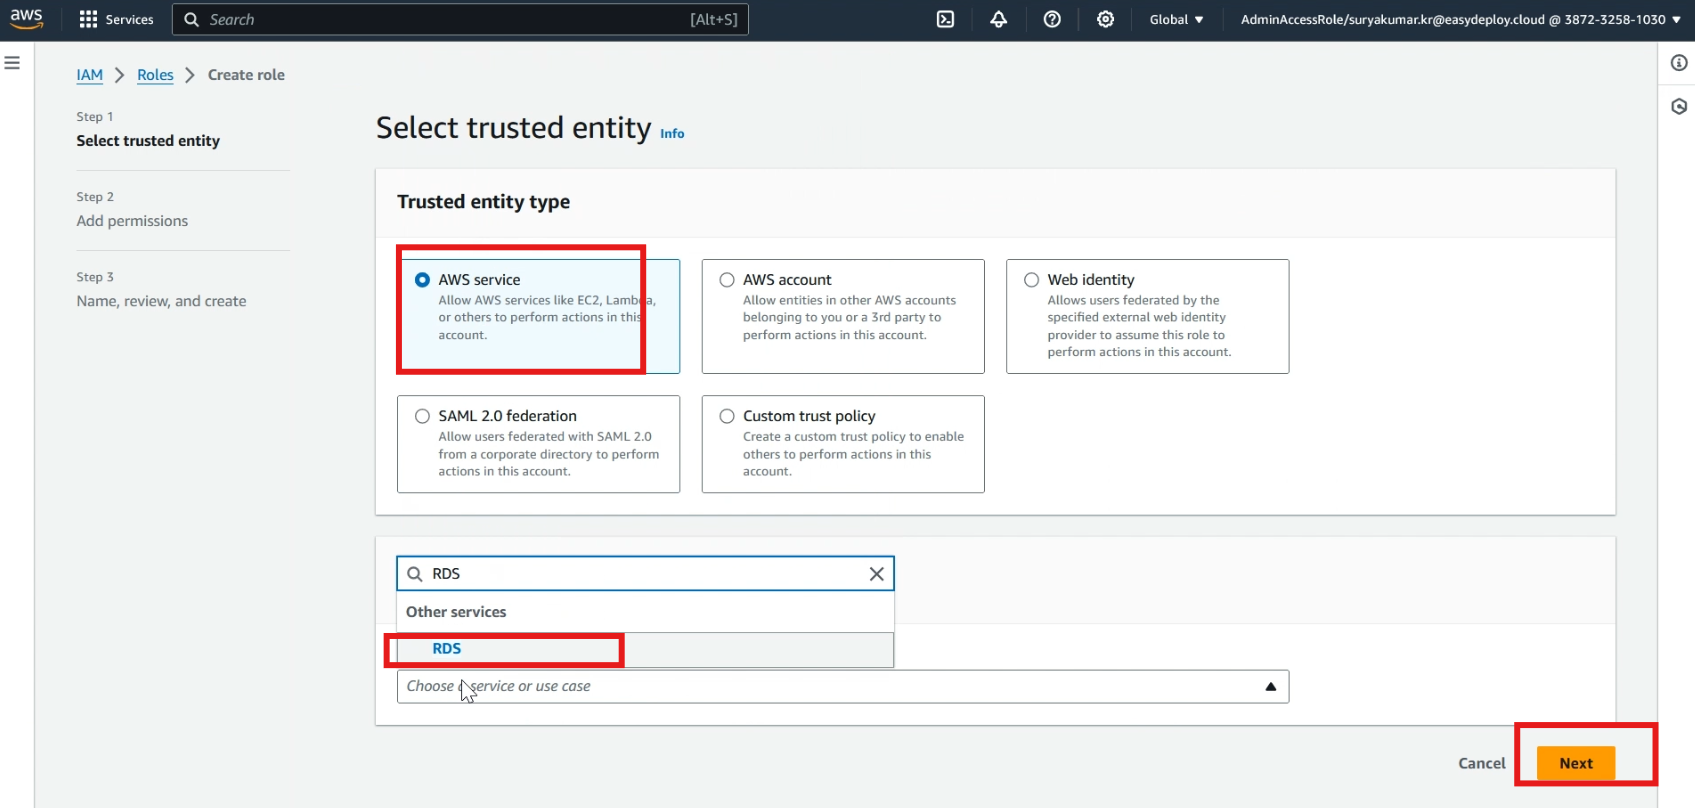This screenshot has height=808, width=1695.
Task: Pick RDS from Other services list
Action: (645, 649)
